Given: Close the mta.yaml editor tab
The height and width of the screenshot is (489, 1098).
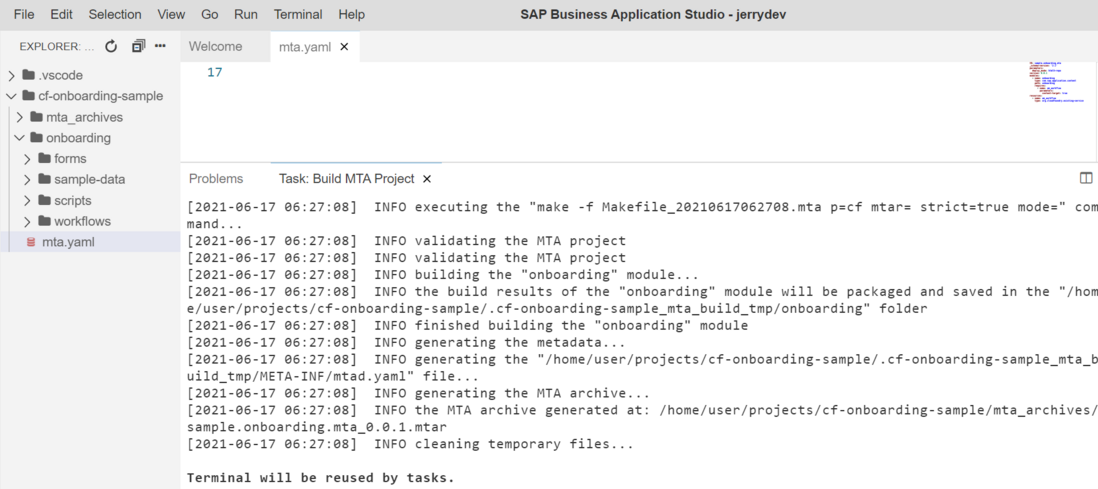Looking at the screenshot, I should coord(344,47).
